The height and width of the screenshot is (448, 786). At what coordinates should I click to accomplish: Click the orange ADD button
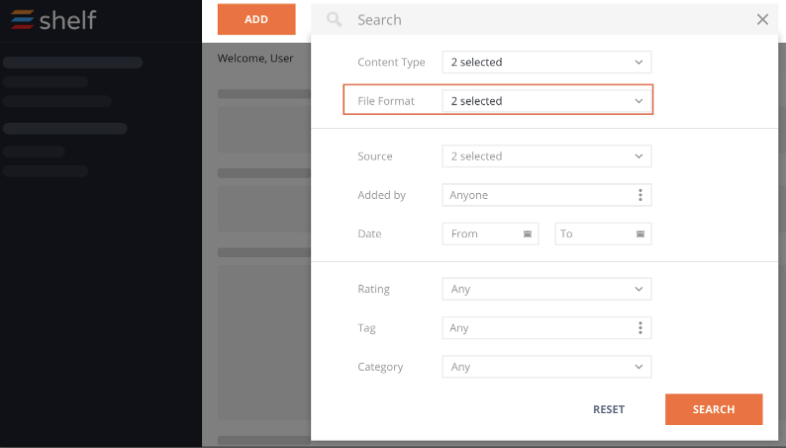(256, 19)
